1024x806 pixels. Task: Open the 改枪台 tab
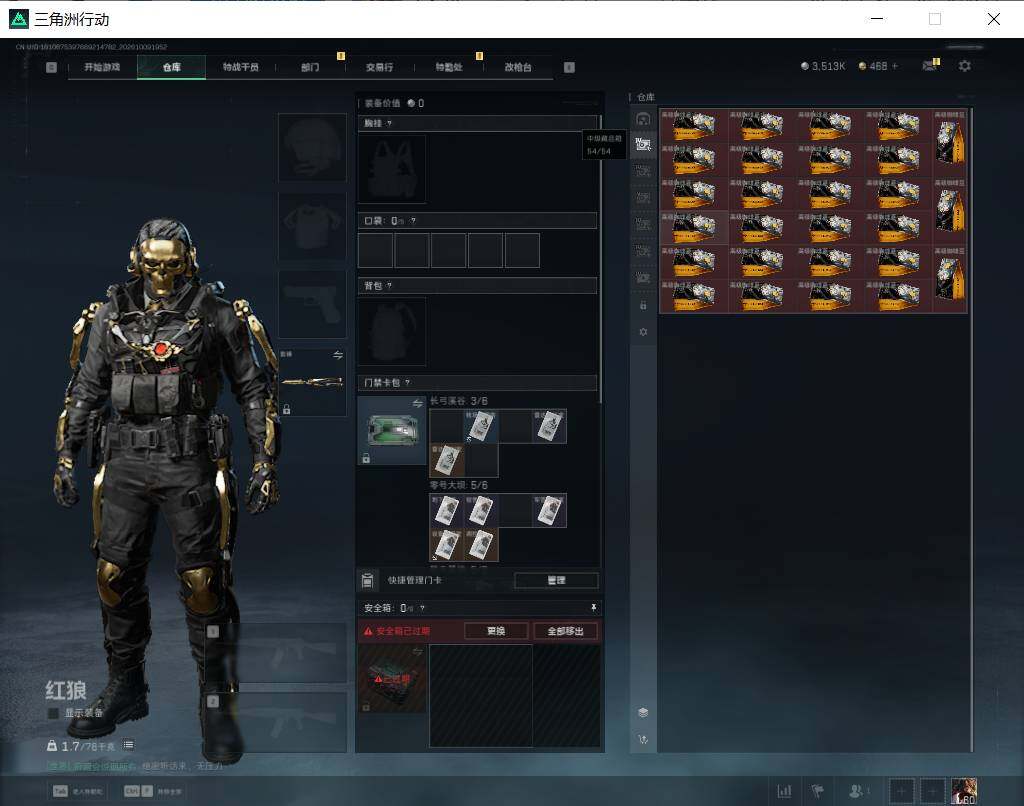tap(517, 67)
